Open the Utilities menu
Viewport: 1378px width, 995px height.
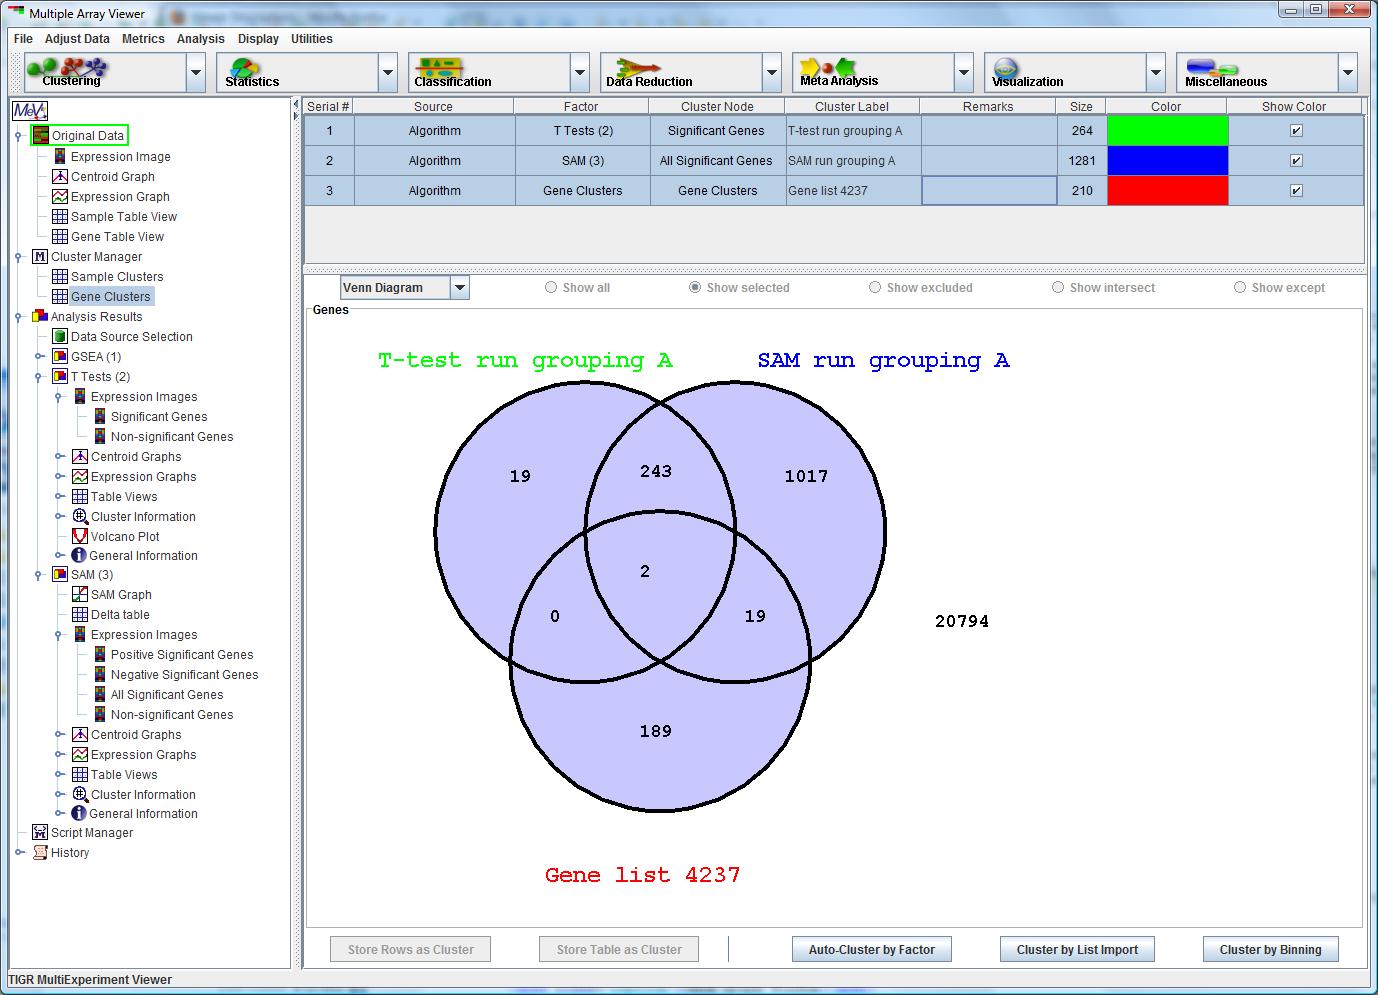pyautogui.click(x=311, y=39)
